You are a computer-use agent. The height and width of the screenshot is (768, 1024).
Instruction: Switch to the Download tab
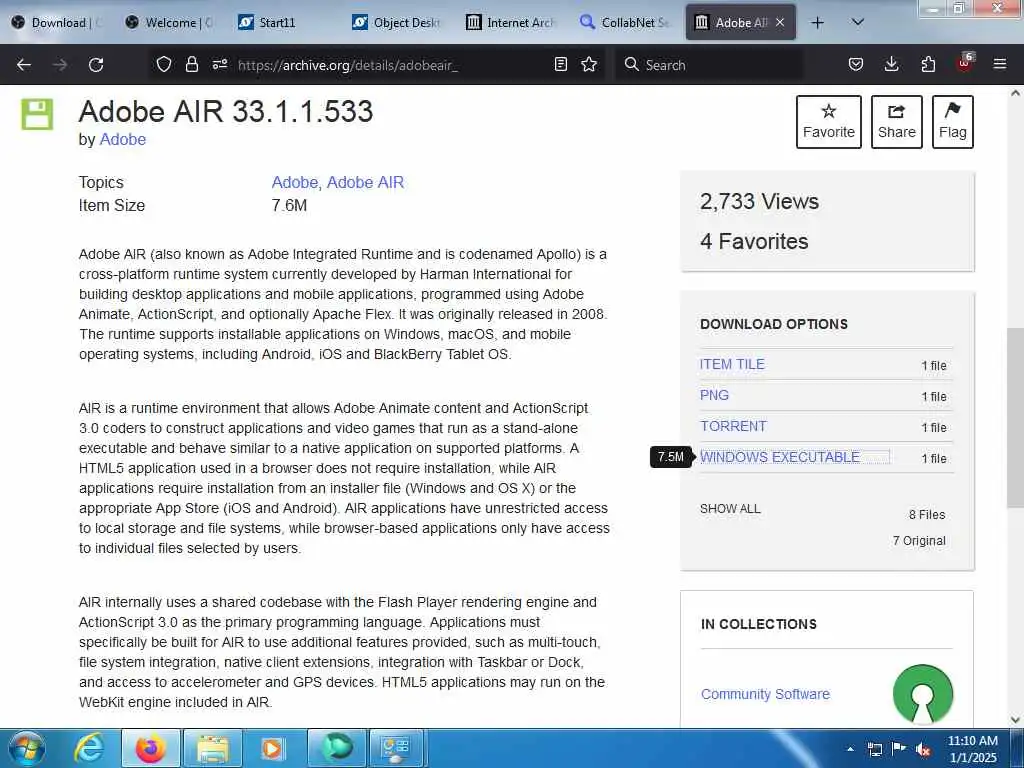[x=58, y=22]
